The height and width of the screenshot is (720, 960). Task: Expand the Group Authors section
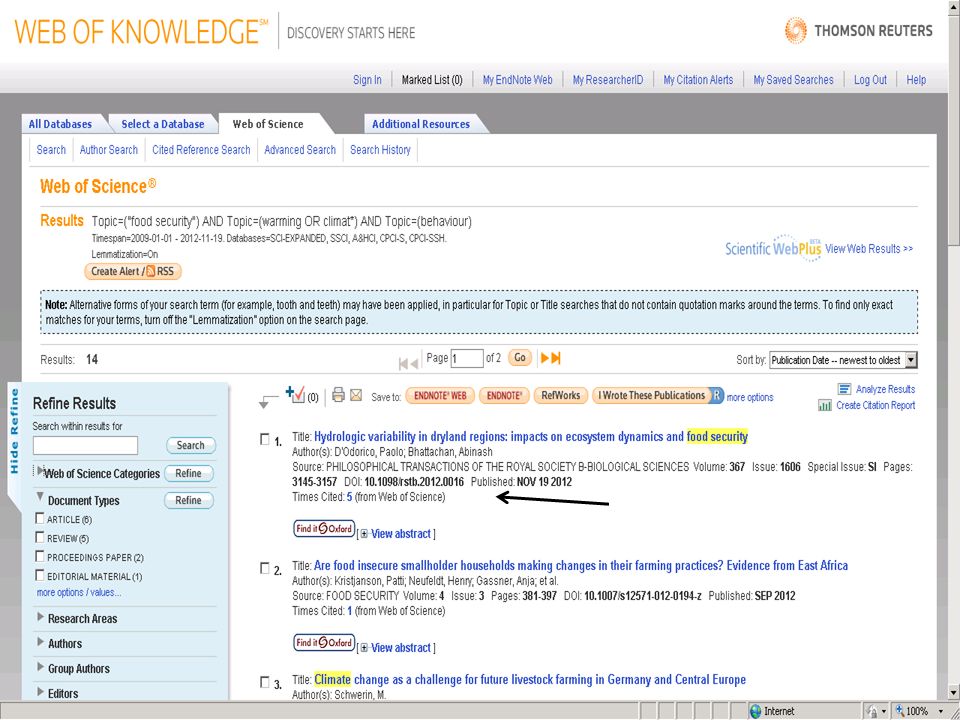coord(41,667)
